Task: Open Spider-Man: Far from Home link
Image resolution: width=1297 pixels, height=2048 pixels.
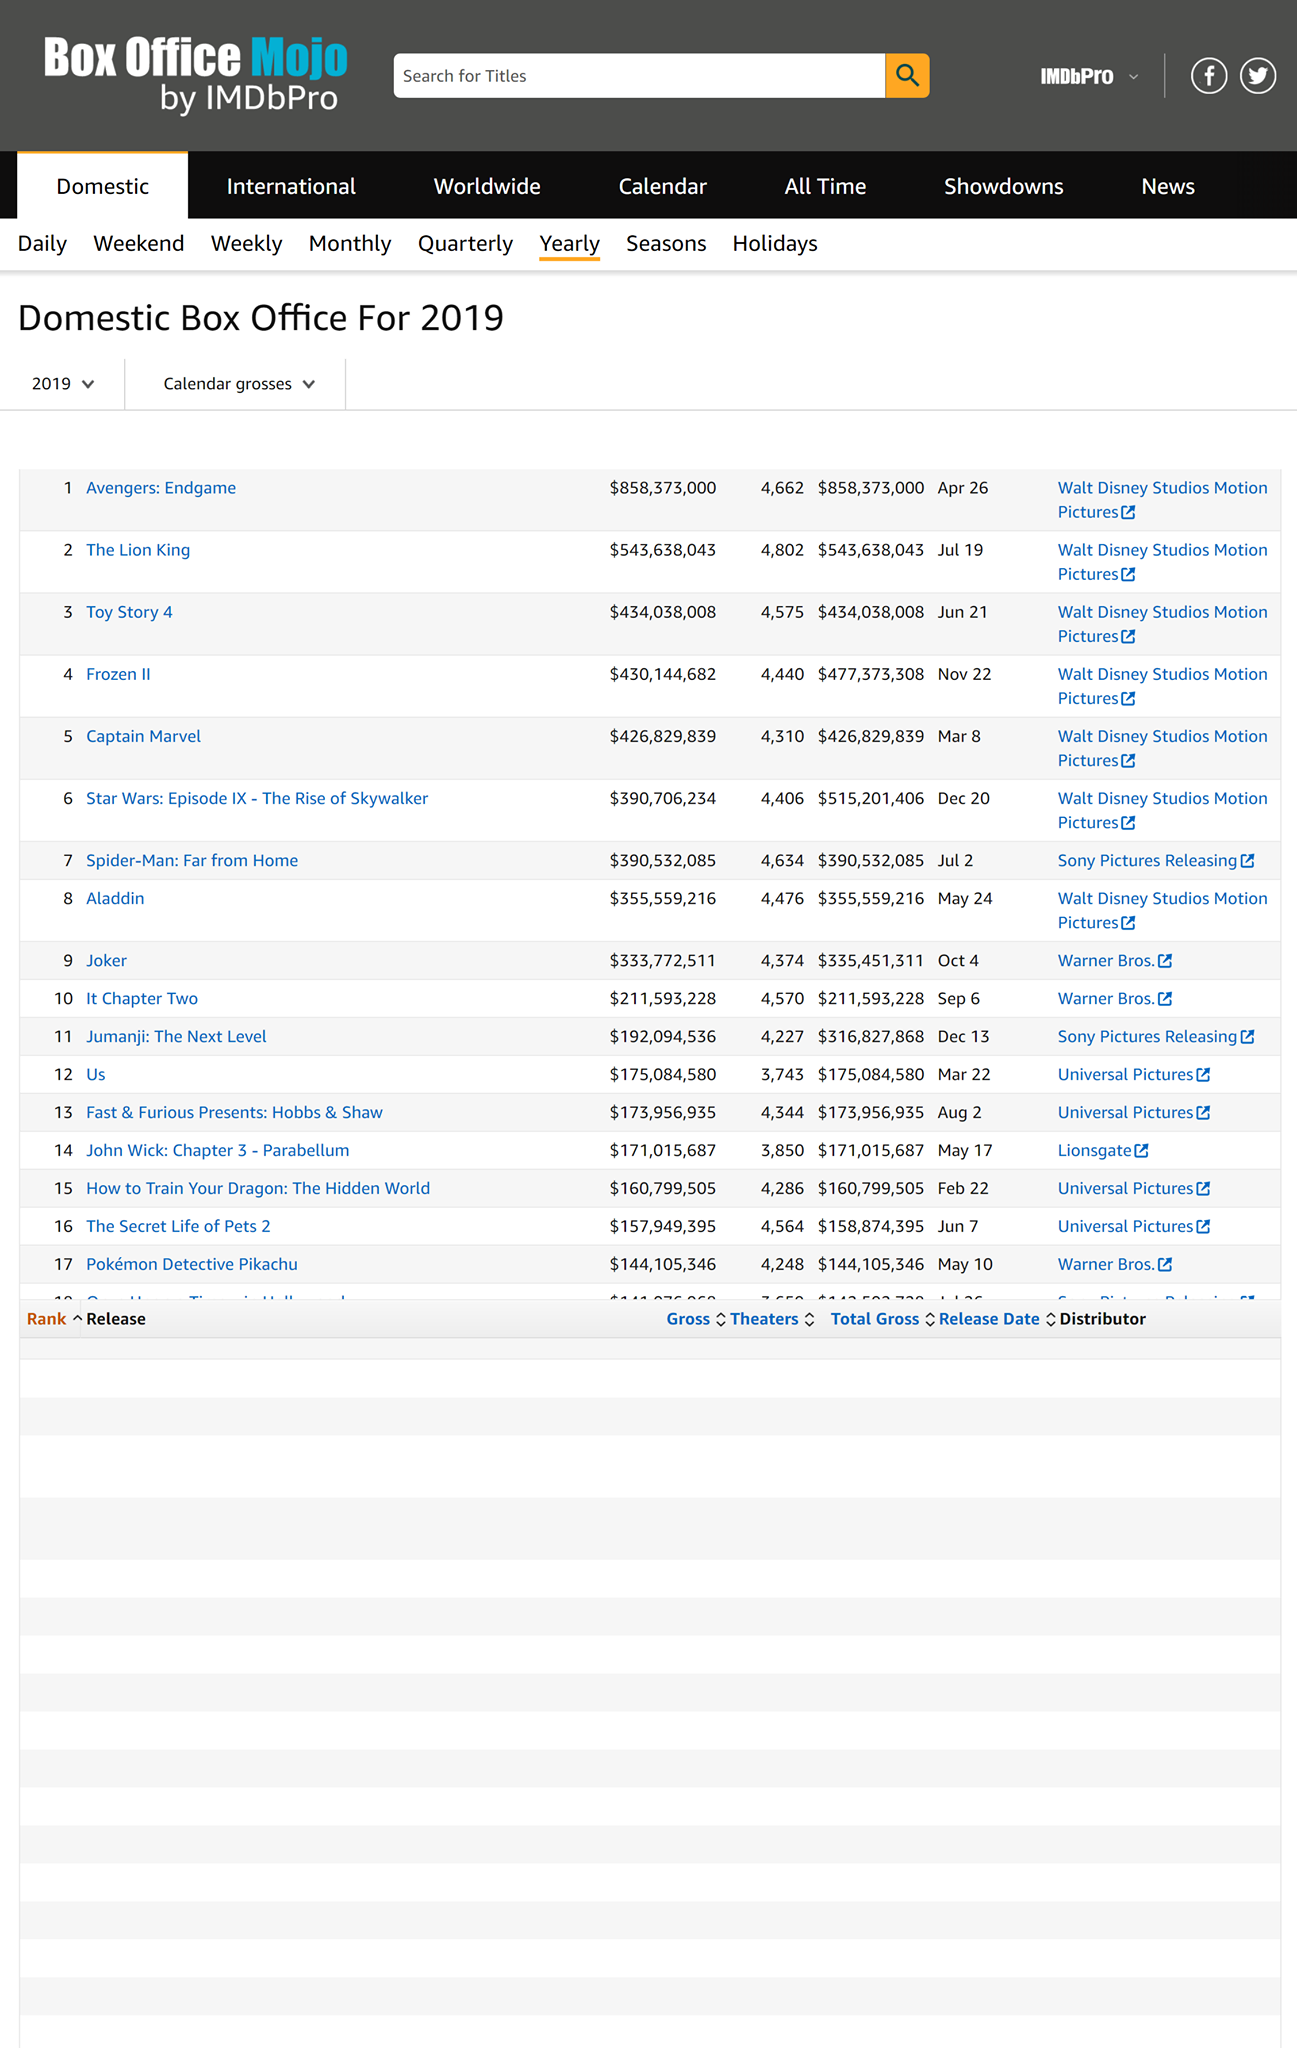Action: [x=192, y=860]
